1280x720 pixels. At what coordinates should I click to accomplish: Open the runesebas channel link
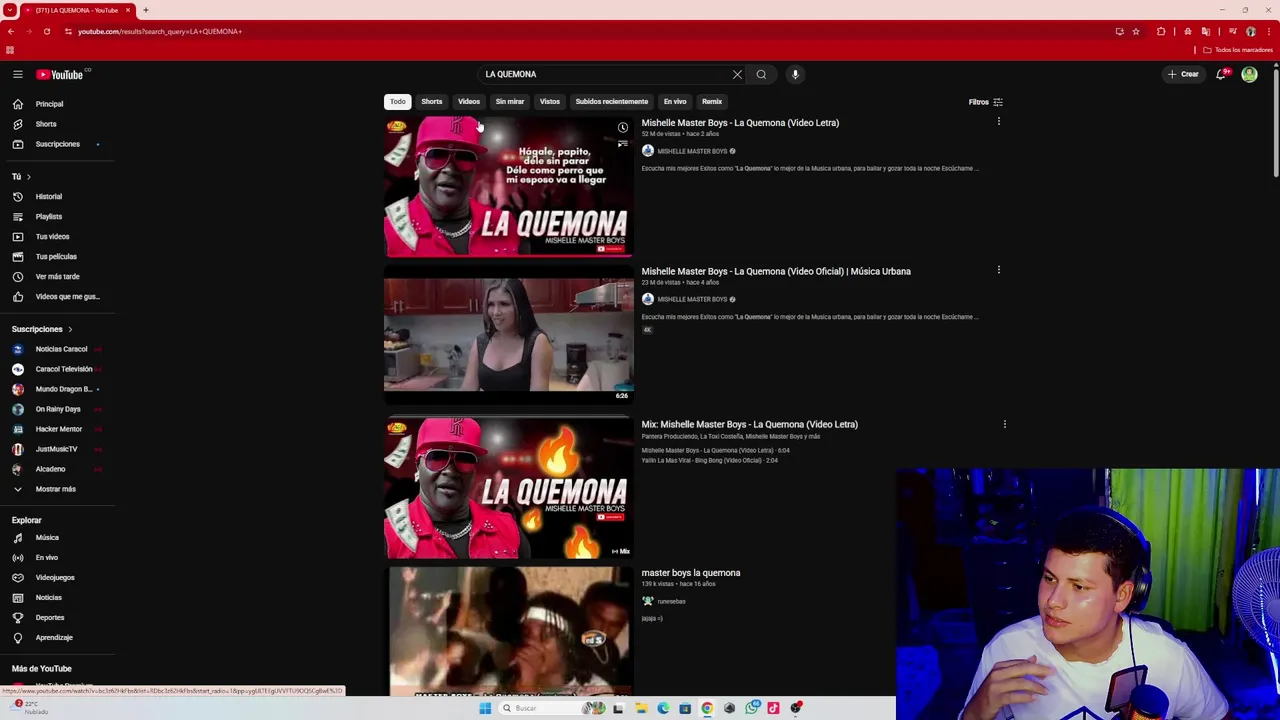pyautogui.click(x=671, y=601)
